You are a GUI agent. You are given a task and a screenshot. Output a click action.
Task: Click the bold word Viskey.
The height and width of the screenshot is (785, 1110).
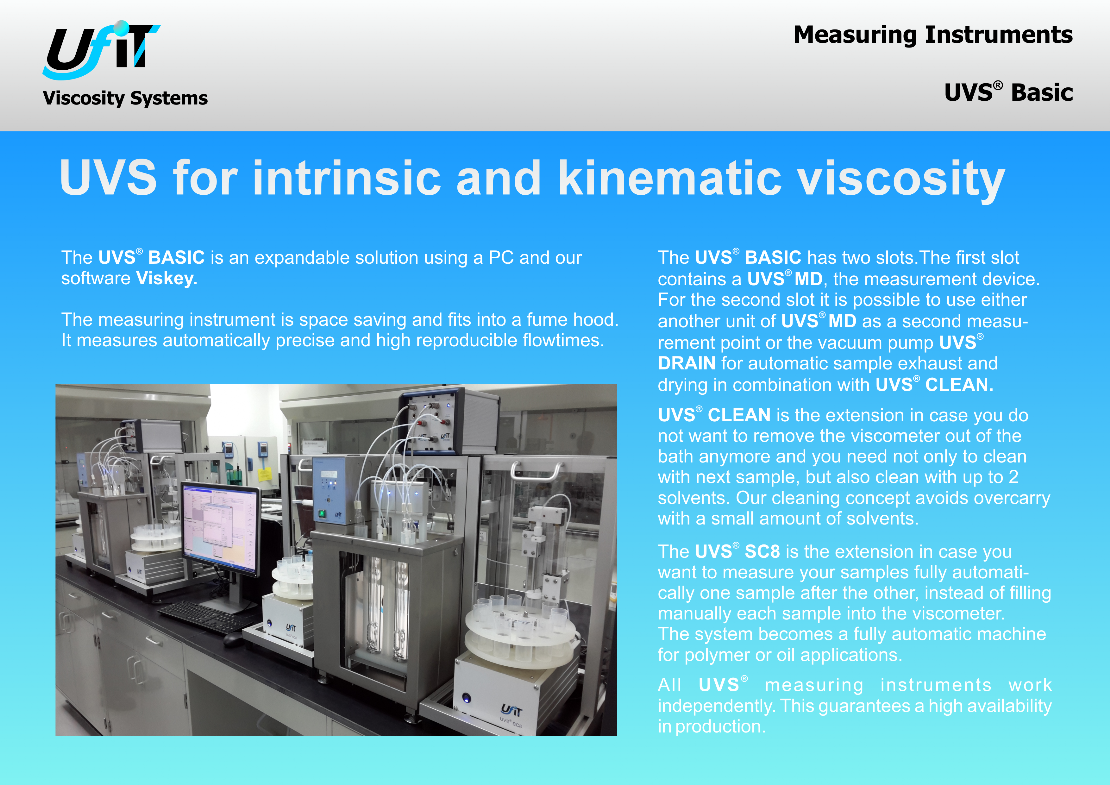(166, 278)
